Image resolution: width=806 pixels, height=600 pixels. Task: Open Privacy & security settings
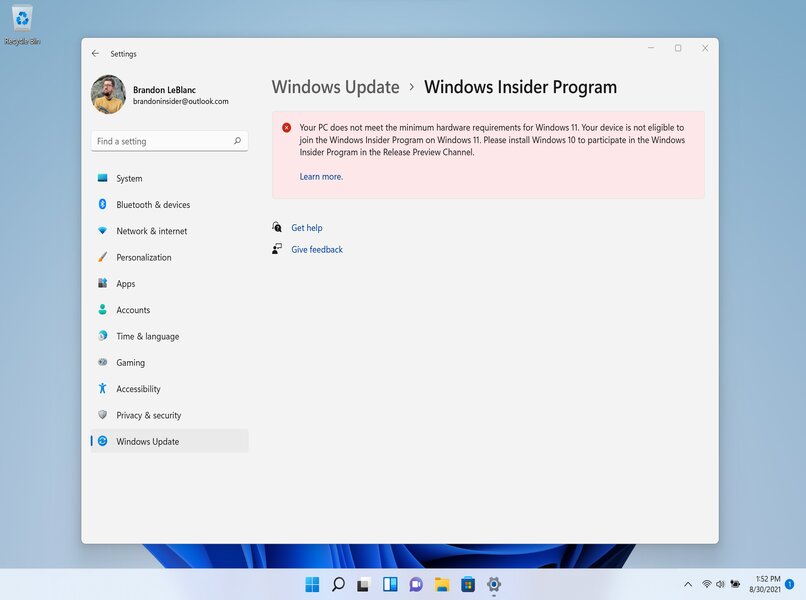146,415
